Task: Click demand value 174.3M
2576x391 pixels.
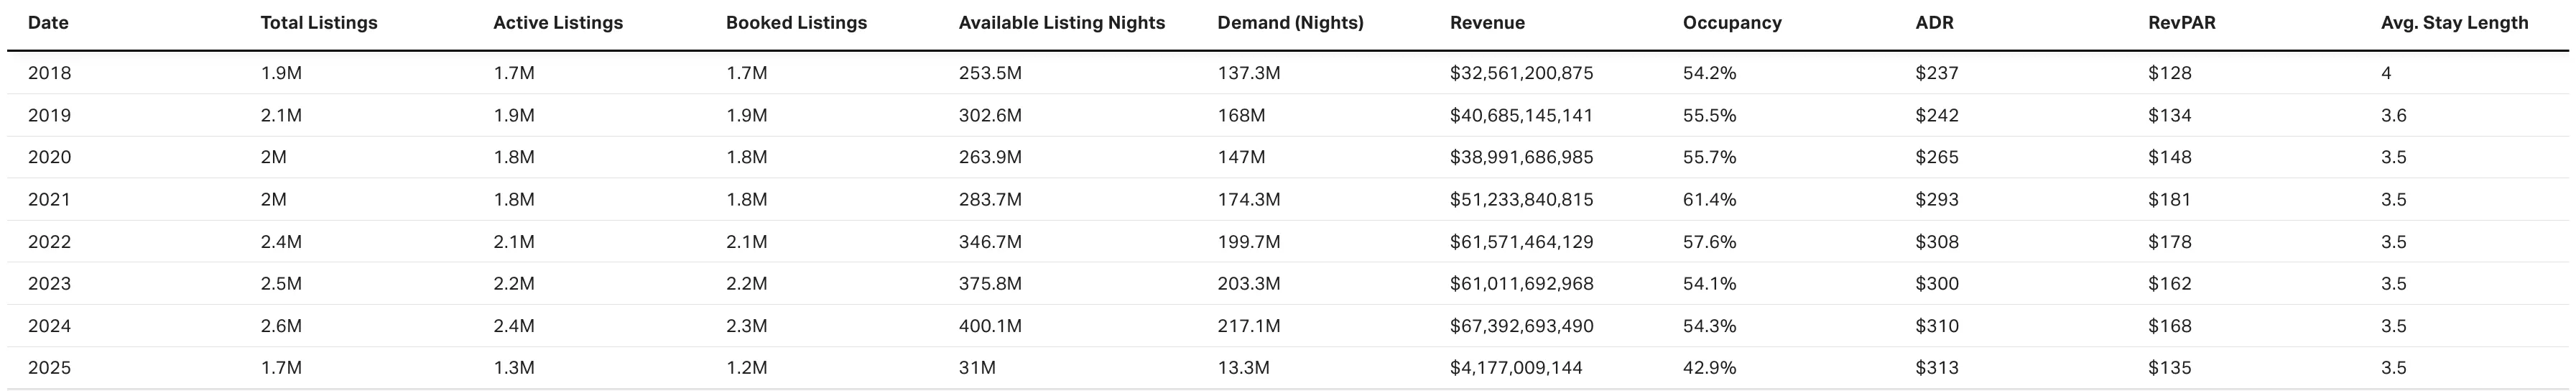Action: 1249,200
